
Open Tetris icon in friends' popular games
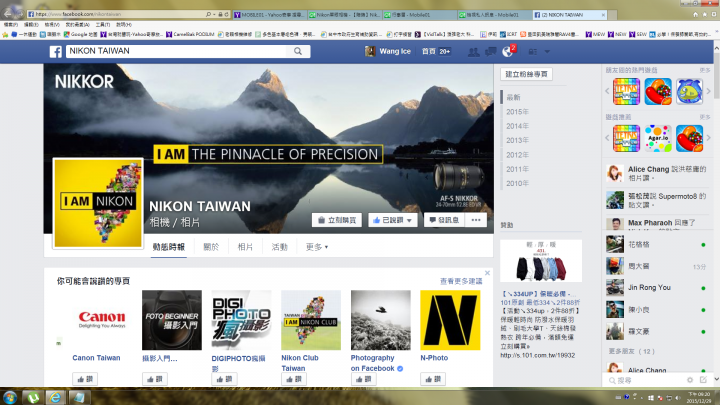tap(626, 91)
